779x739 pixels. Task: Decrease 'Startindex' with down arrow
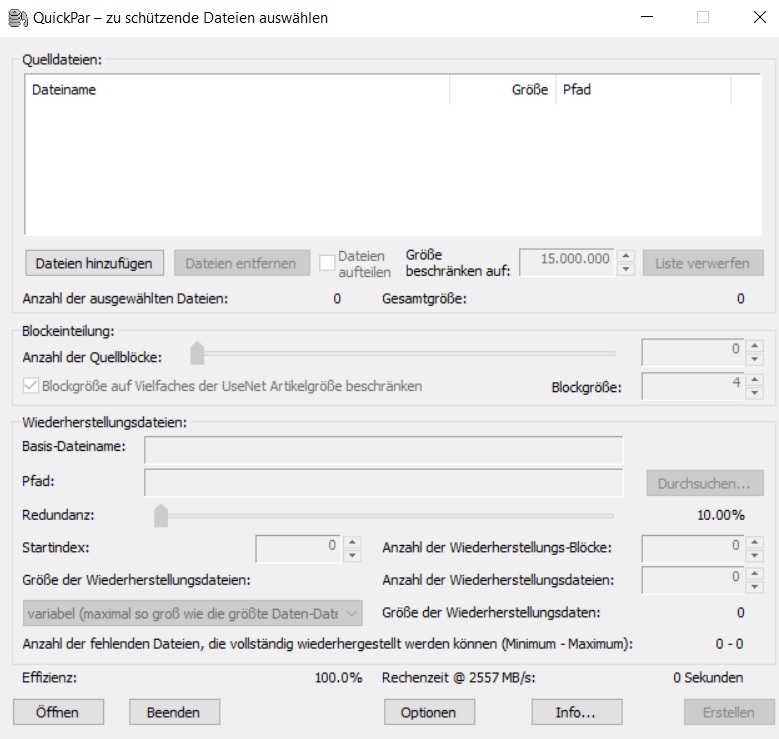(x=352, y=555)
